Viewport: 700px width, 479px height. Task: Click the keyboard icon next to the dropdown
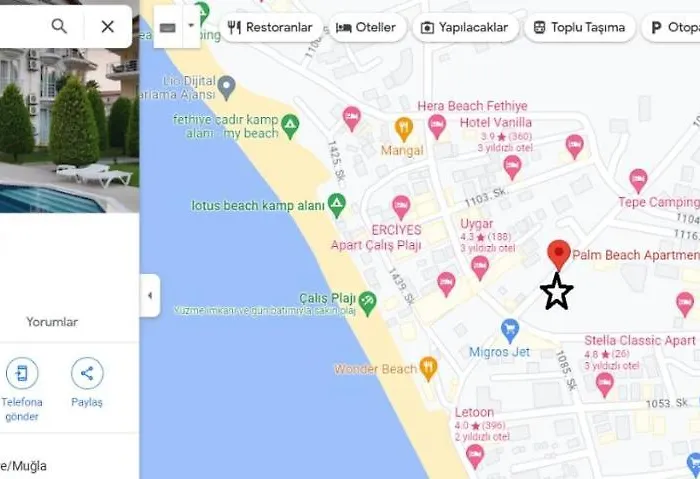coord(168,28)
